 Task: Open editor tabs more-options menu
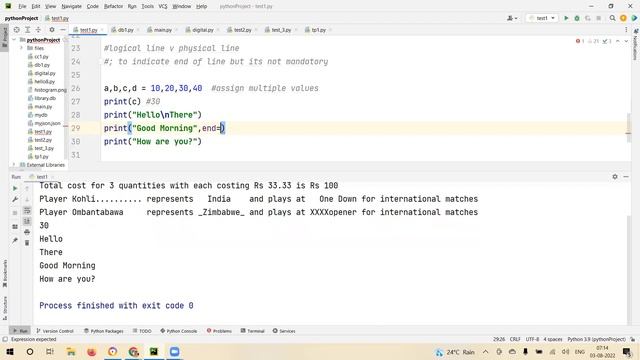pyautogui.click(x=626, y=30)
